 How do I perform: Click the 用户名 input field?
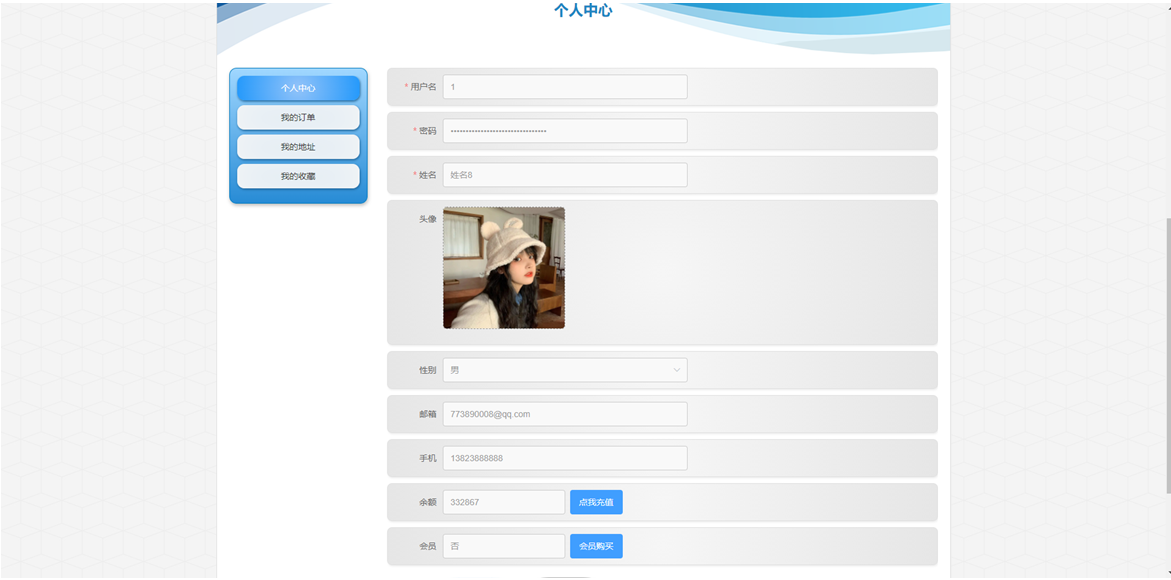click(x=565, y=87)
